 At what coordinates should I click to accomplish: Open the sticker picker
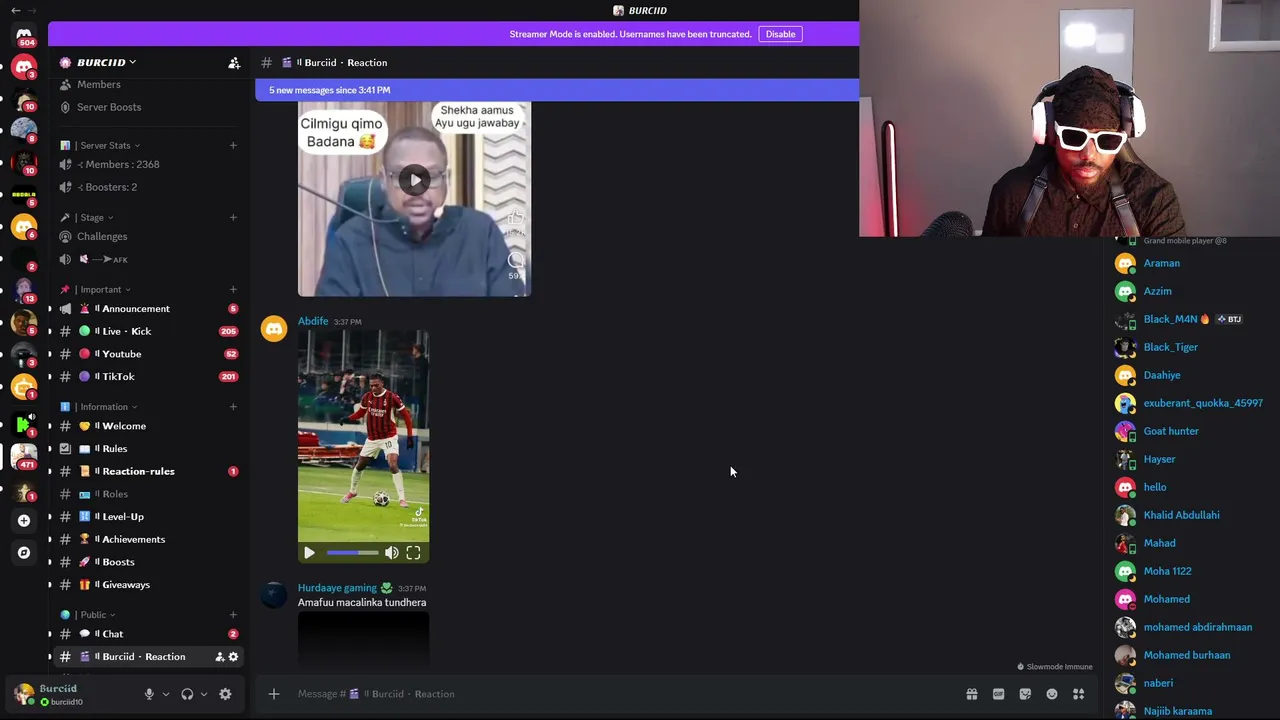pos(1025,694)
